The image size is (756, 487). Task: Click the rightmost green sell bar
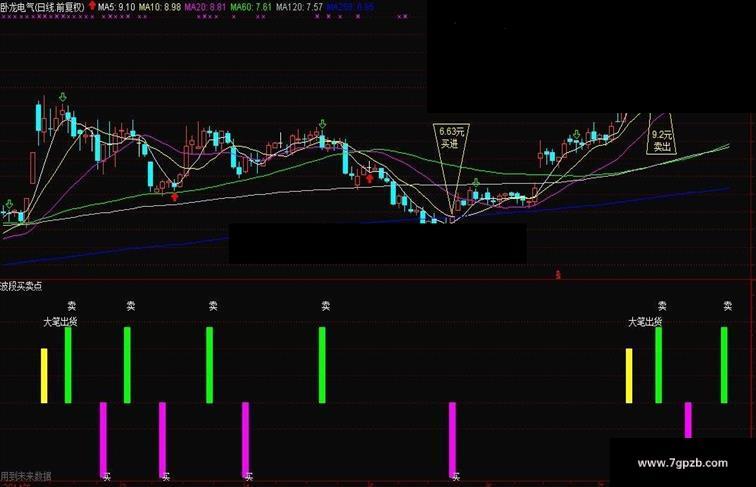click(x=724, y=365)
